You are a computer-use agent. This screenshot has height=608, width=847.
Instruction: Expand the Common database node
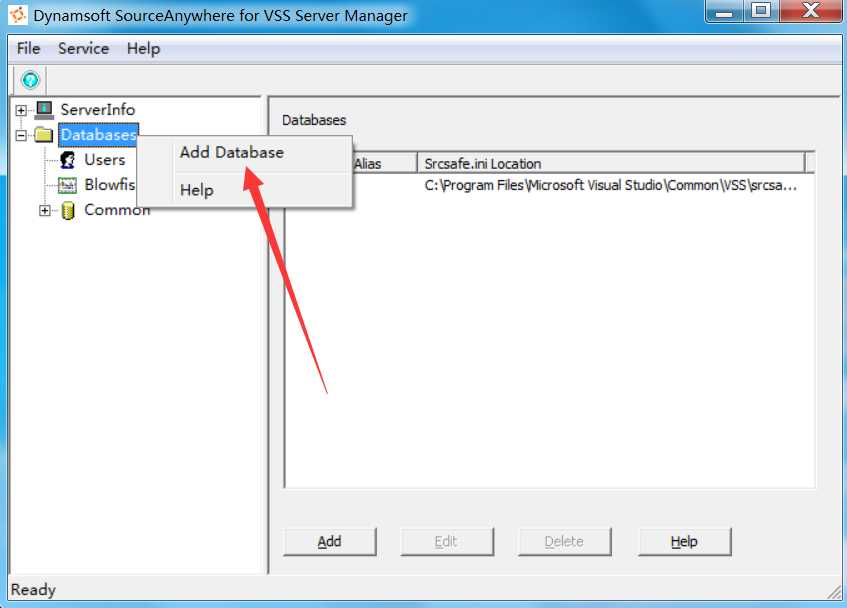[x=45, y=210]
